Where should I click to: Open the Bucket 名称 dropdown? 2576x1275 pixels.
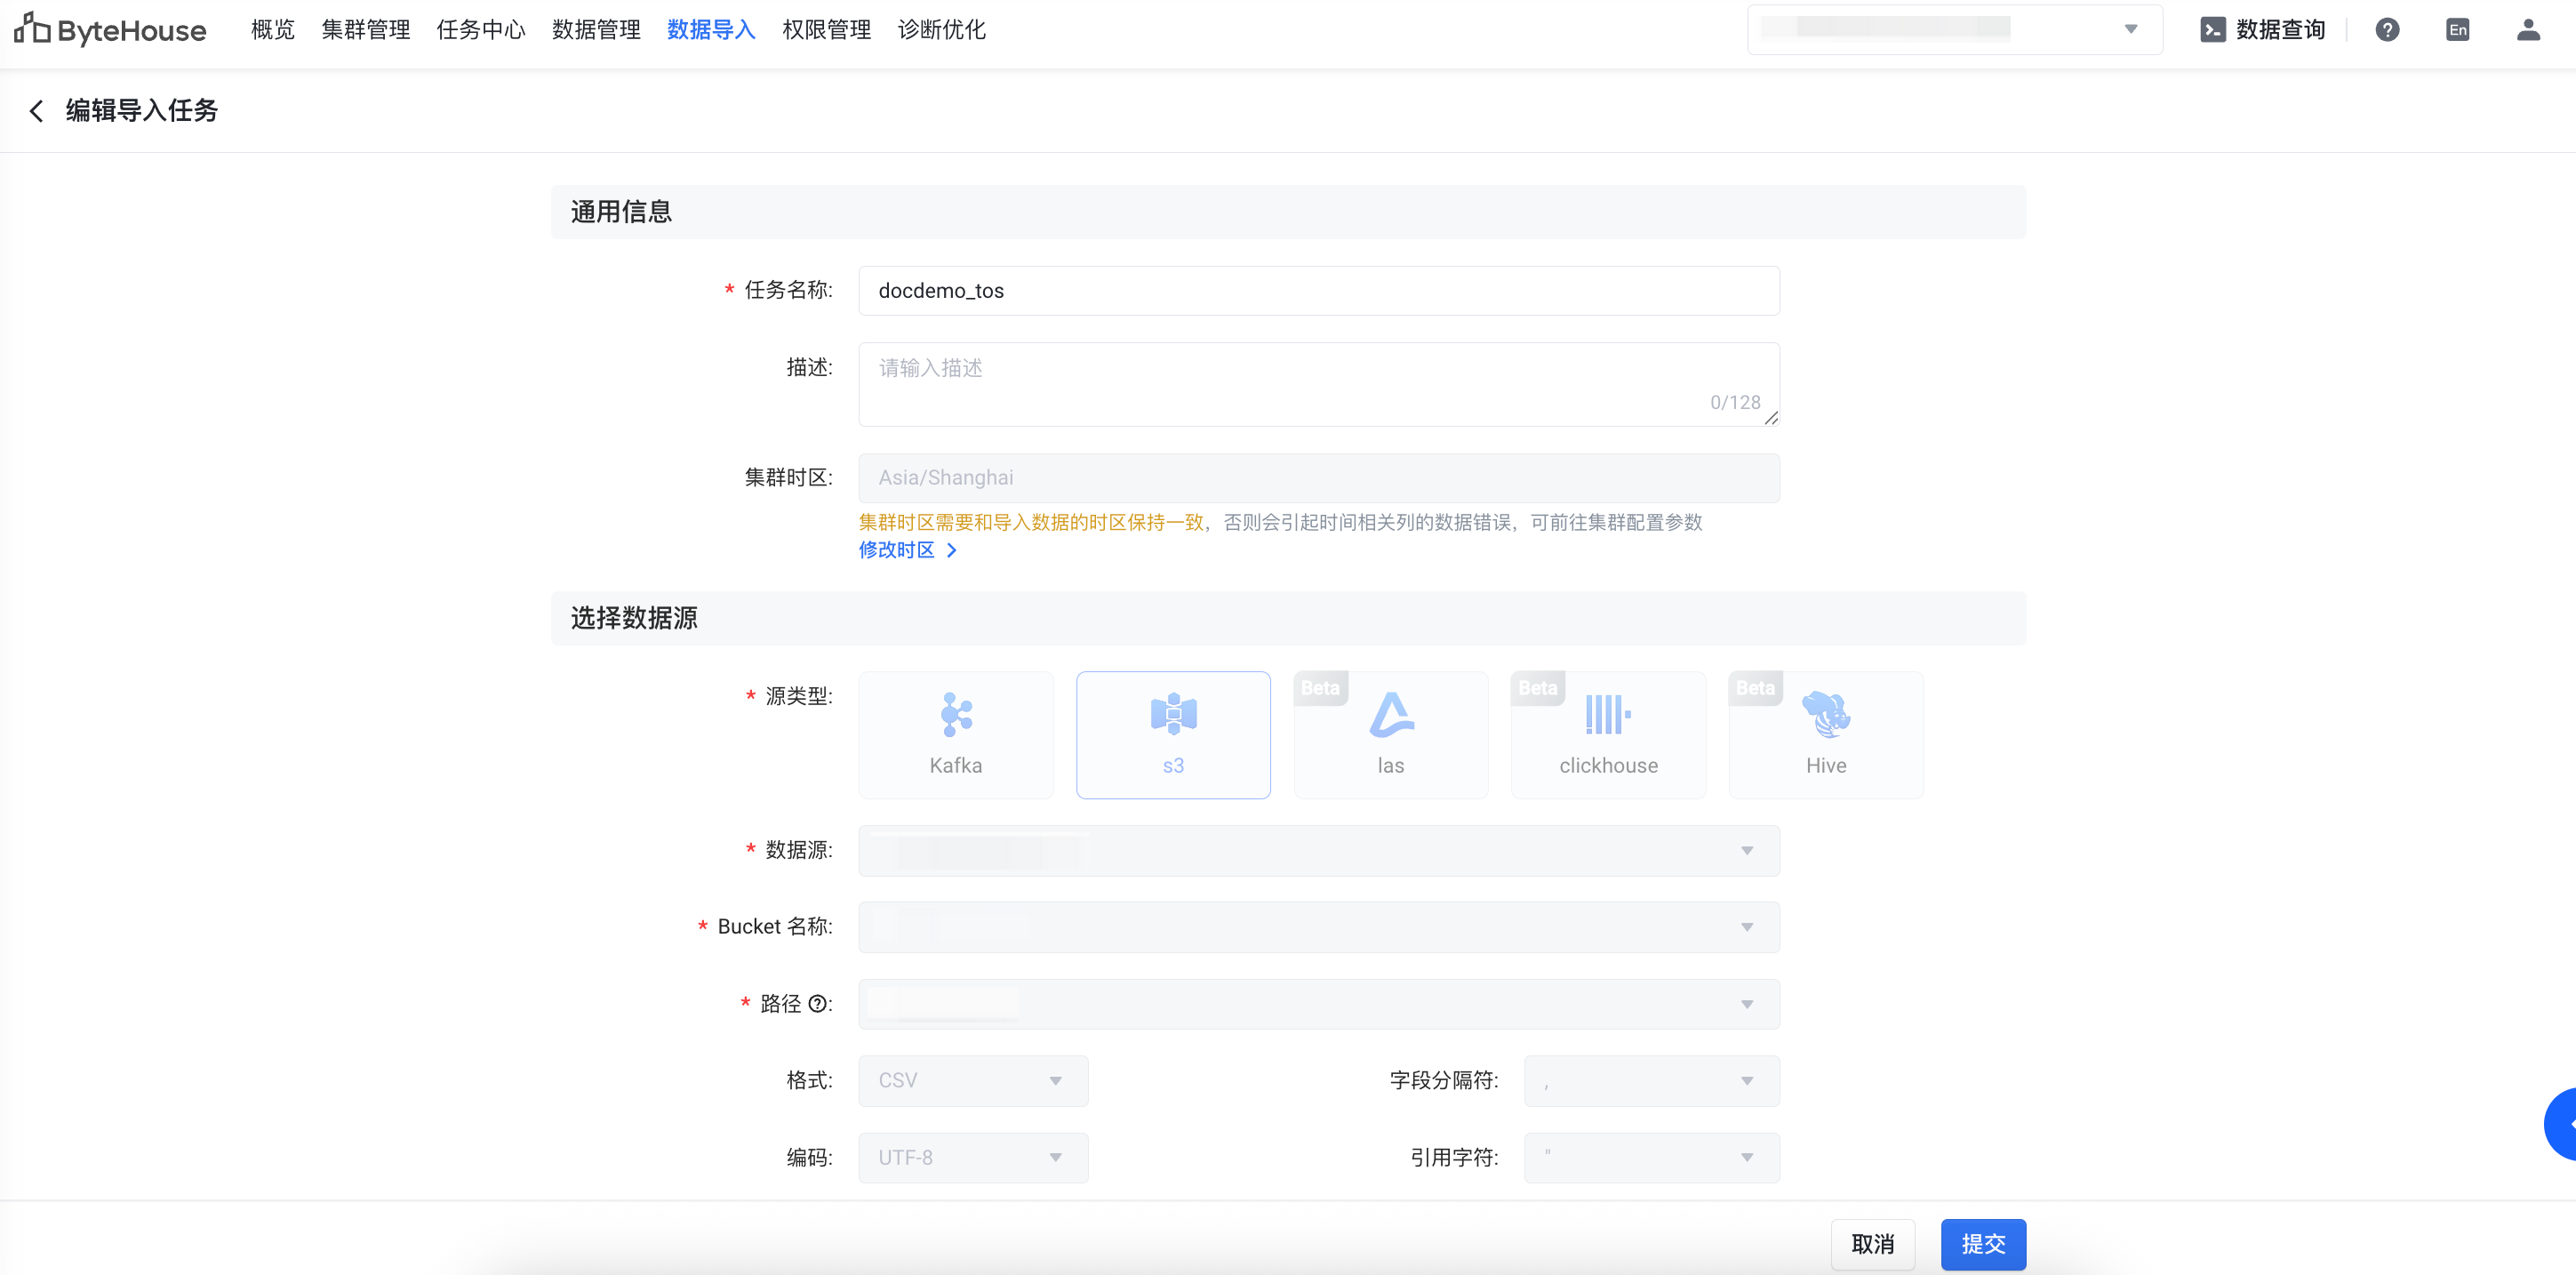[1318, 927]
